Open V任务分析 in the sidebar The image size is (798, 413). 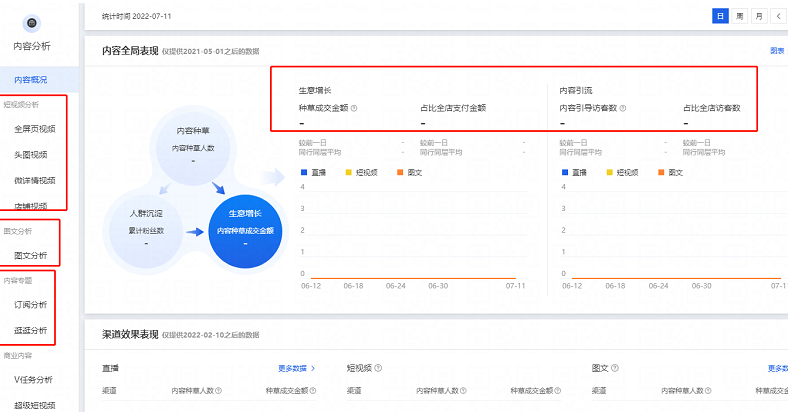pyautogui.click(x=33, y=379)
